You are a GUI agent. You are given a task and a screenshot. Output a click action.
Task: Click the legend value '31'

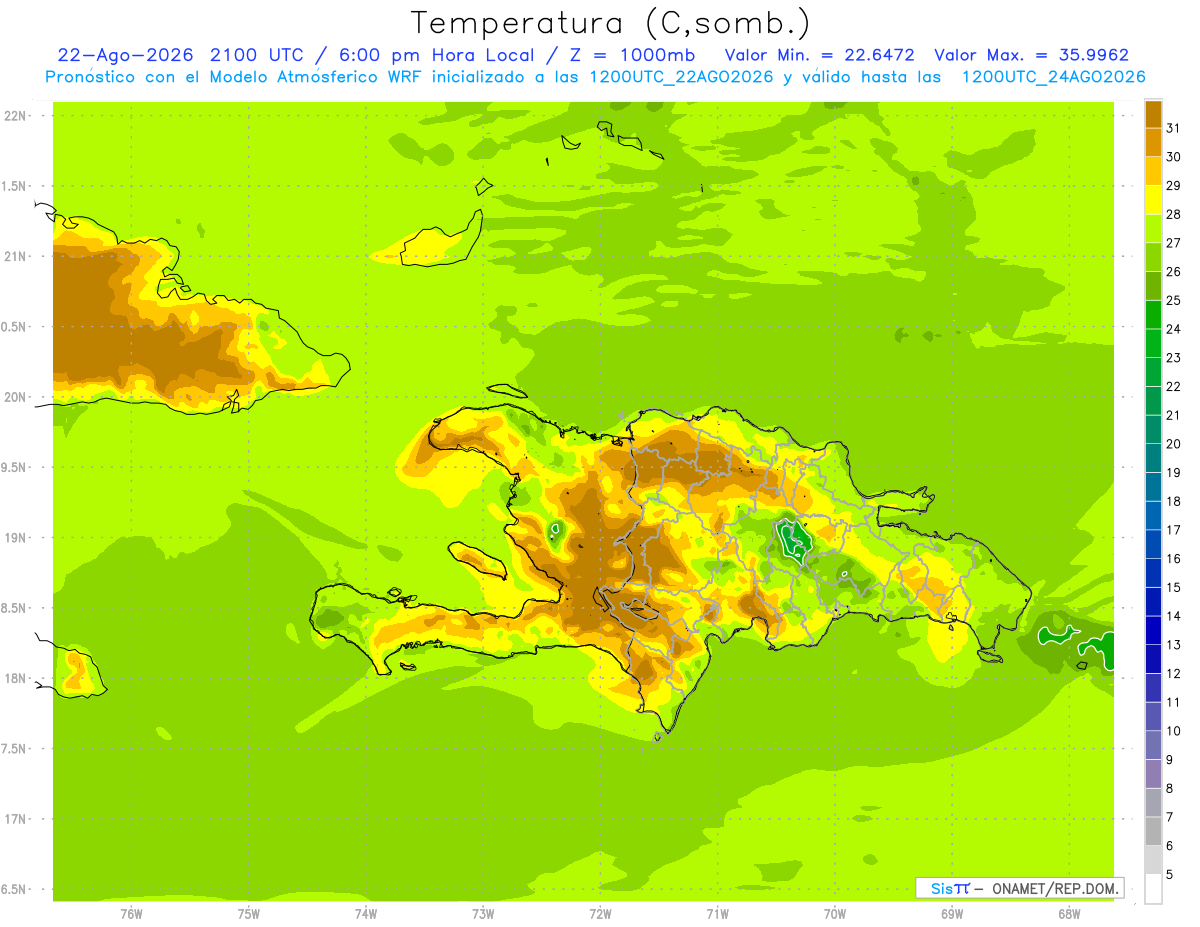click(x=1174, y=127)
